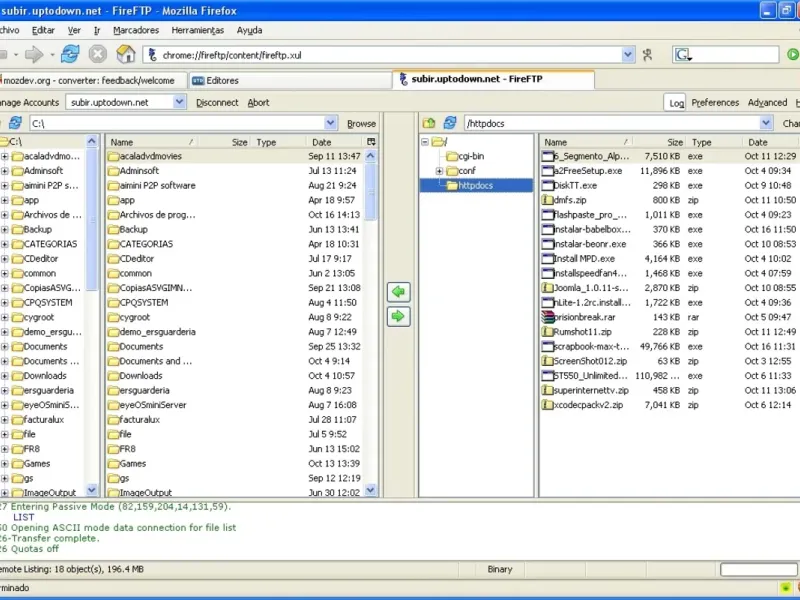Viewport: 800px width, 600px height.
Task: Click the local Browse button
Action: (x=361, y=123)
